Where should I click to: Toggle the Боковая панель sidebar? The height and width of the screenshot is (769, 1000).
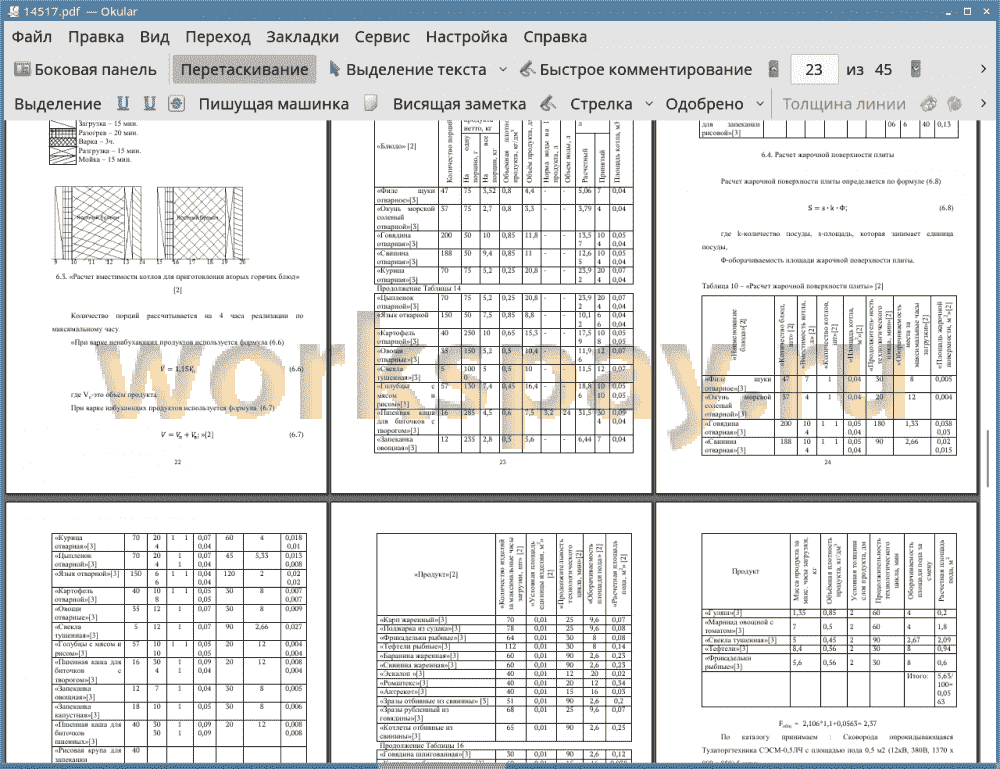[86, 70]
